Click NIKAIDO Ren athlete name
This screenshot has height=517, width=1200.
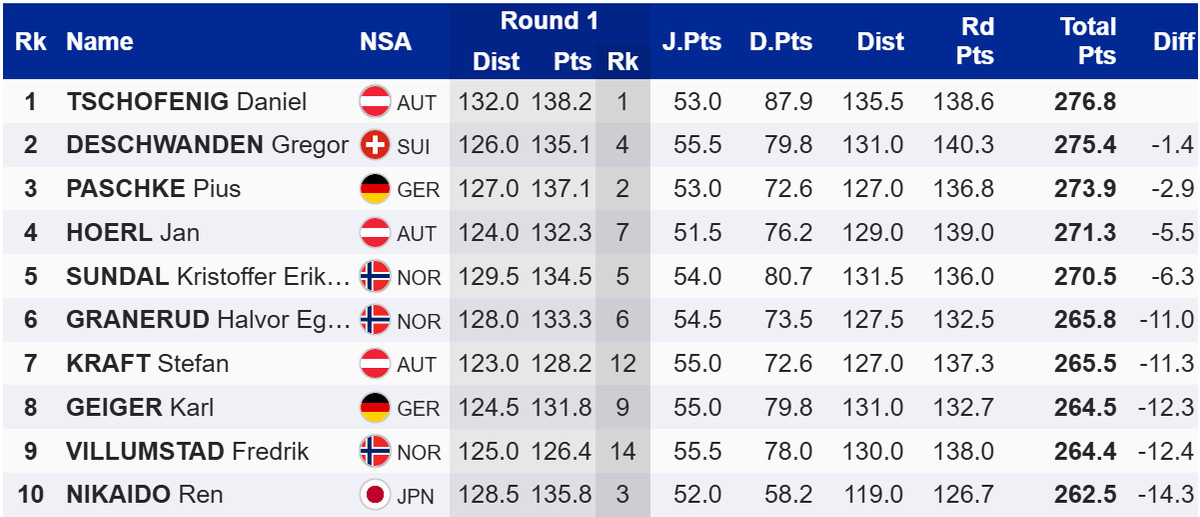click(144, 495)
